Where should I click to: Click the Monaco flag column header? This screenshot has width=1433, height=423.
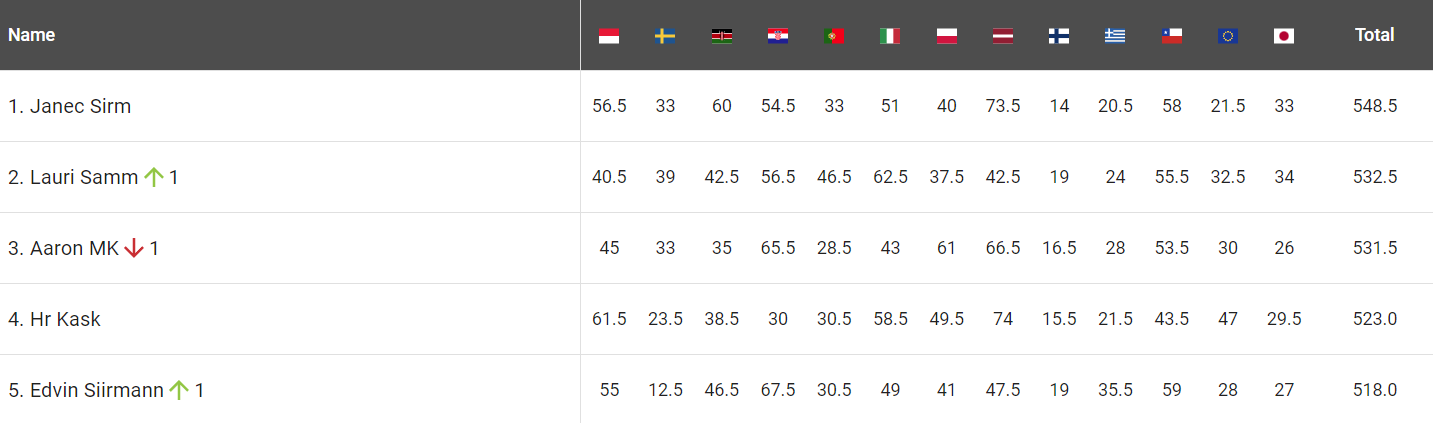pyautogui.click(x=609, y=36)
